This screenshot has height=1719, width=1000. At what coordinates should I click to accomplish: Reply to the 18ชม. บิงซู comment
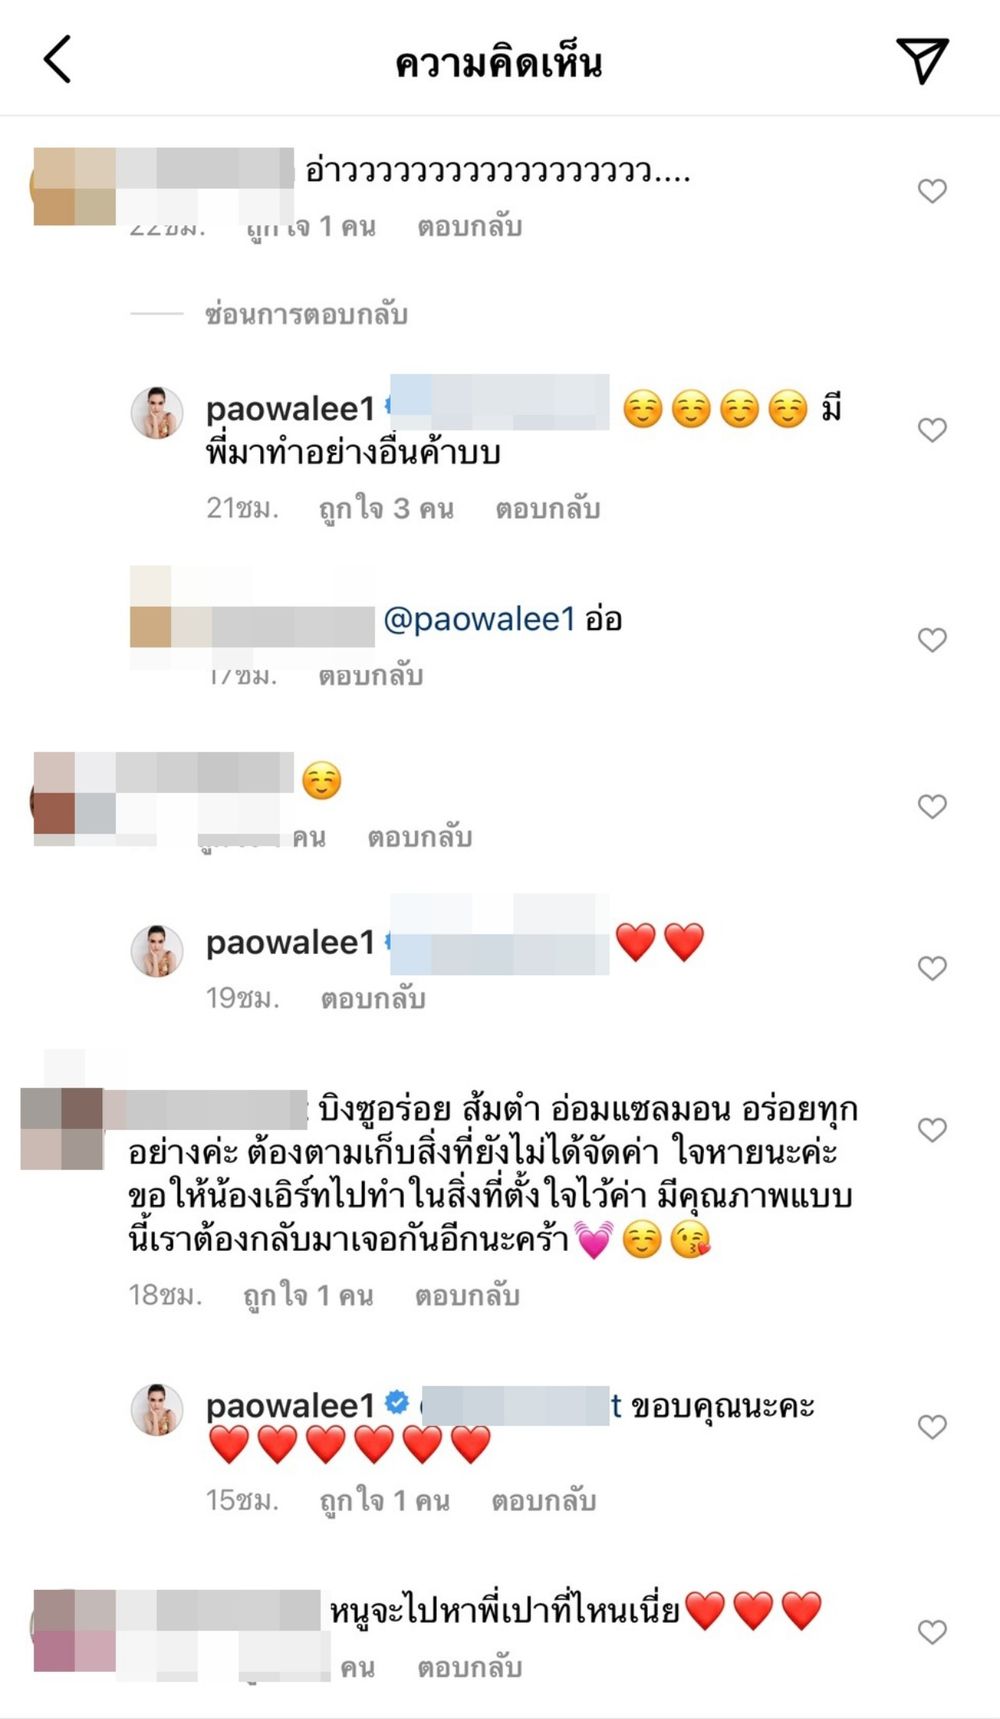point(467,1296)
